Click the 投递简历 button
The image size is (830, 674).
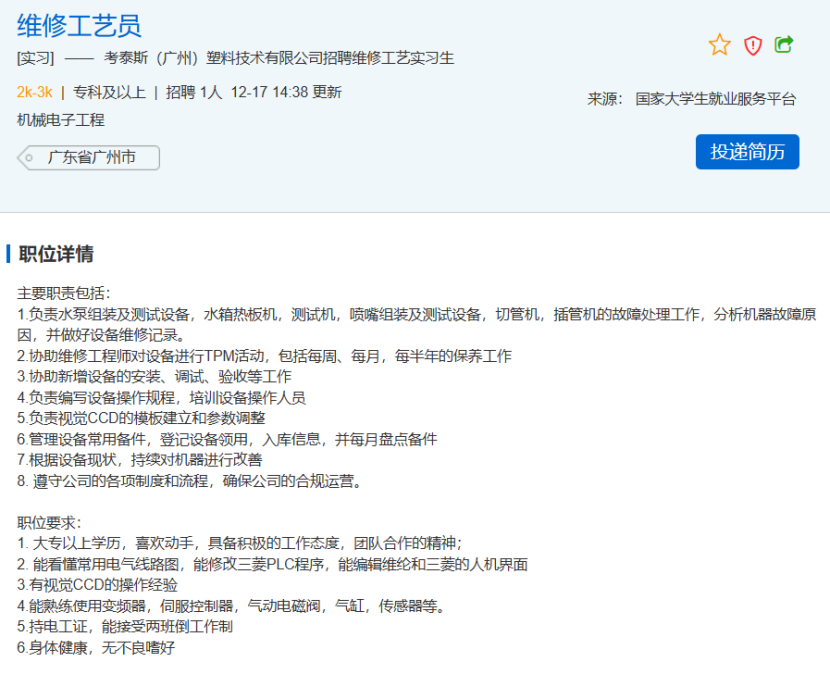747,152
